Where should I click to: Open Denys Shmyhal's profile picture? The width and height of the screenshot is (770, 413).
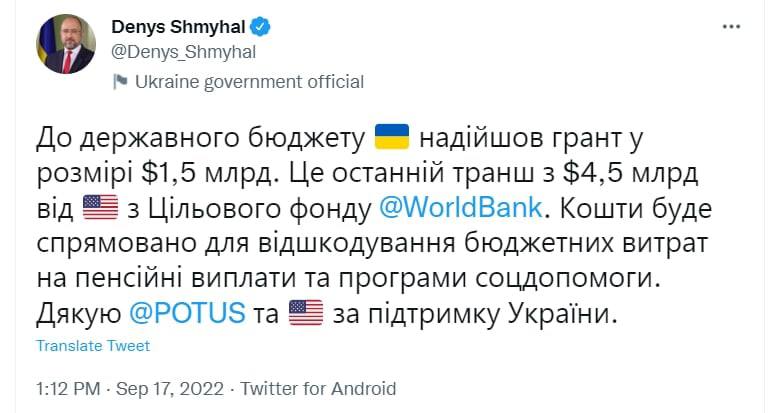click(66, 45)
